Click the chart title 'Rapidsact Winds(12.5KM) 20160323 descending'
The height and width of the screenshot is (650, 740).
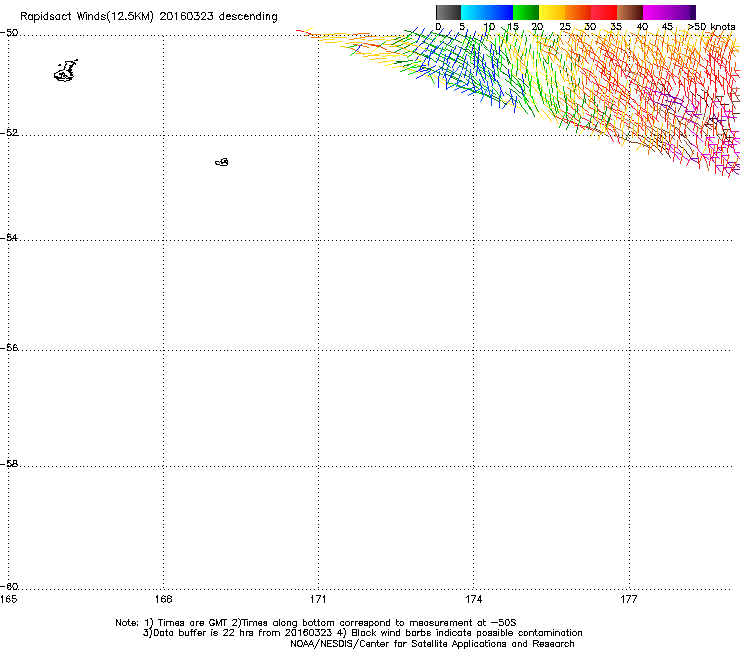pyautogui.click(x=149, y=17)
